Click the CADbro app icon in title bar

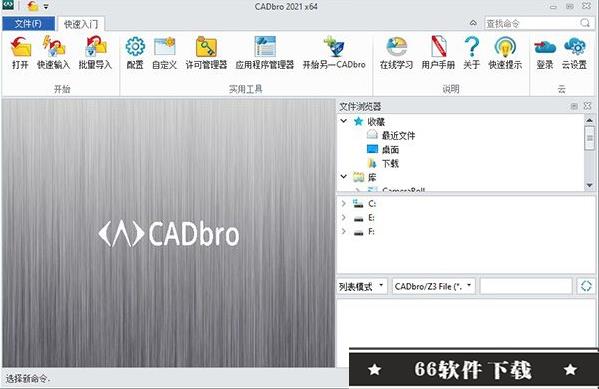(8, 5)
